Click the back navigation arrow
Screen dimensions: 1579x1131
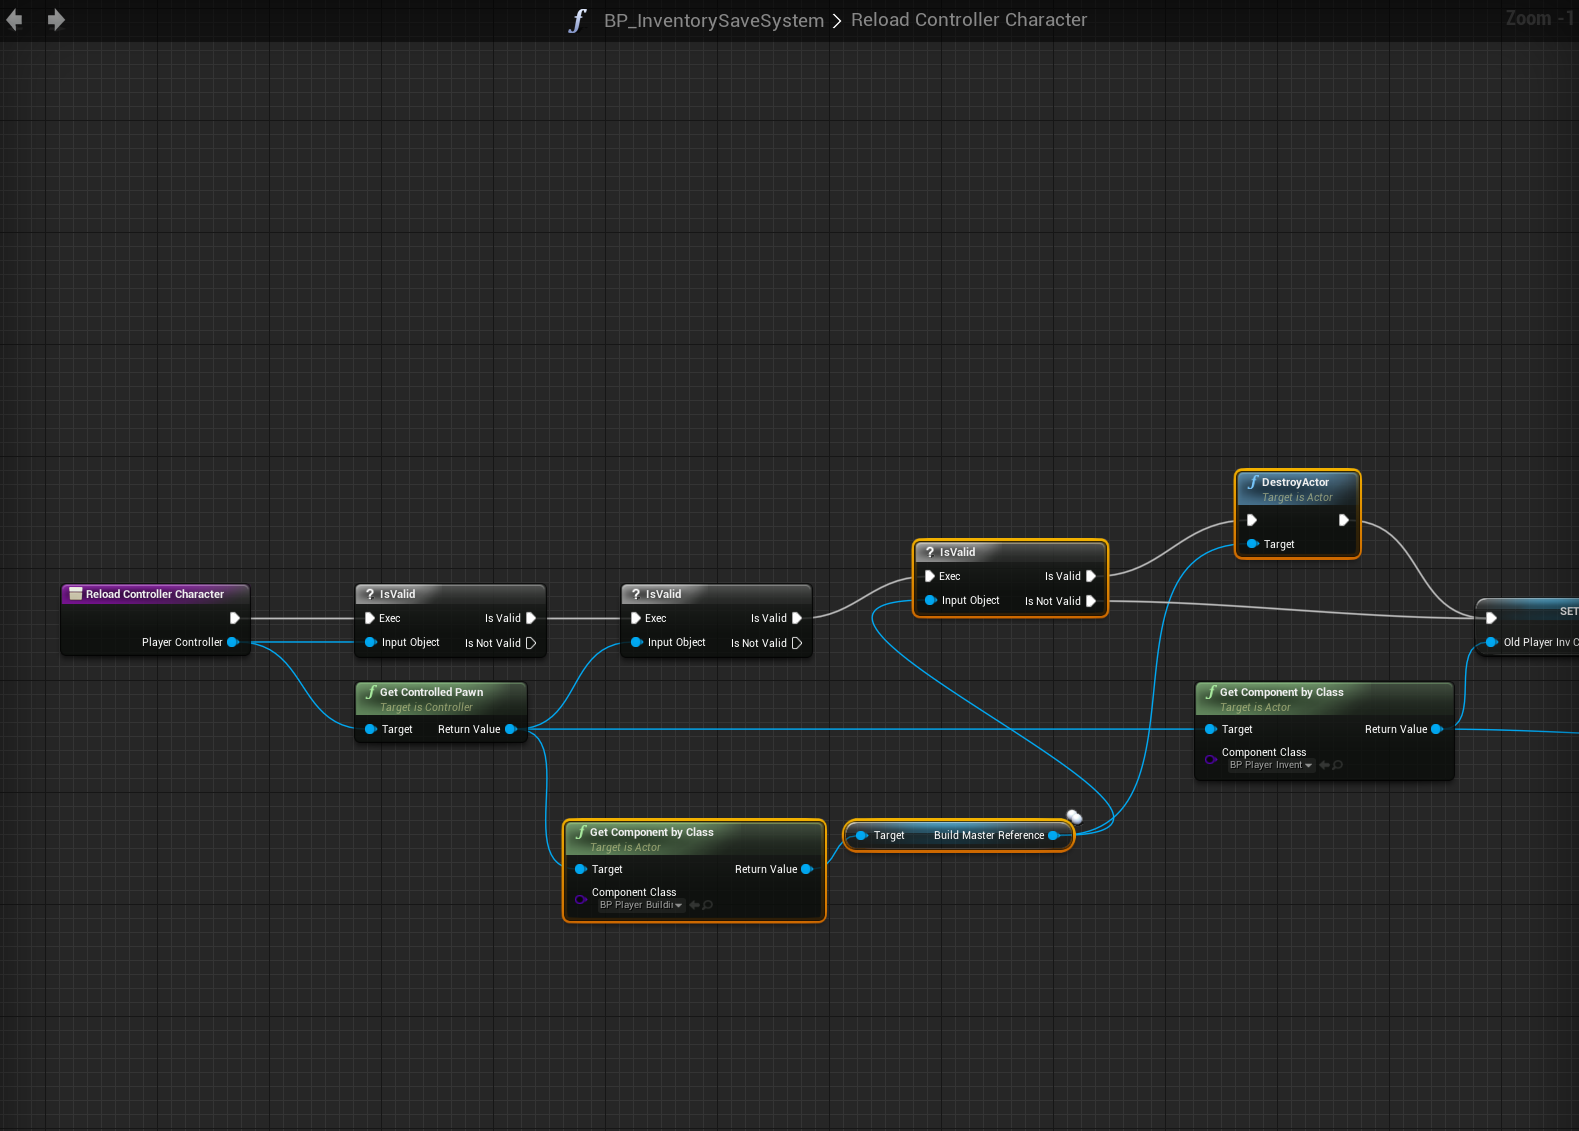point(15,20)
